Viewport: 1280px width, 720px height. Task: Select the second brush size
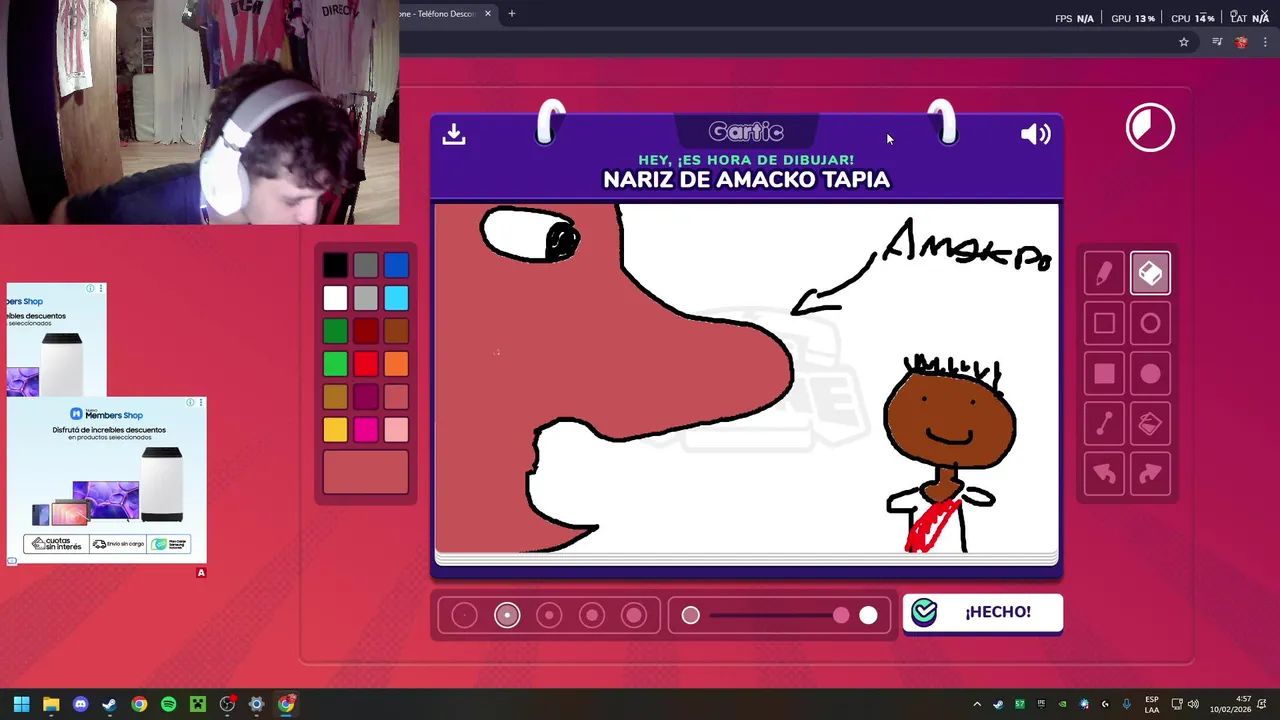pos(507,615)
